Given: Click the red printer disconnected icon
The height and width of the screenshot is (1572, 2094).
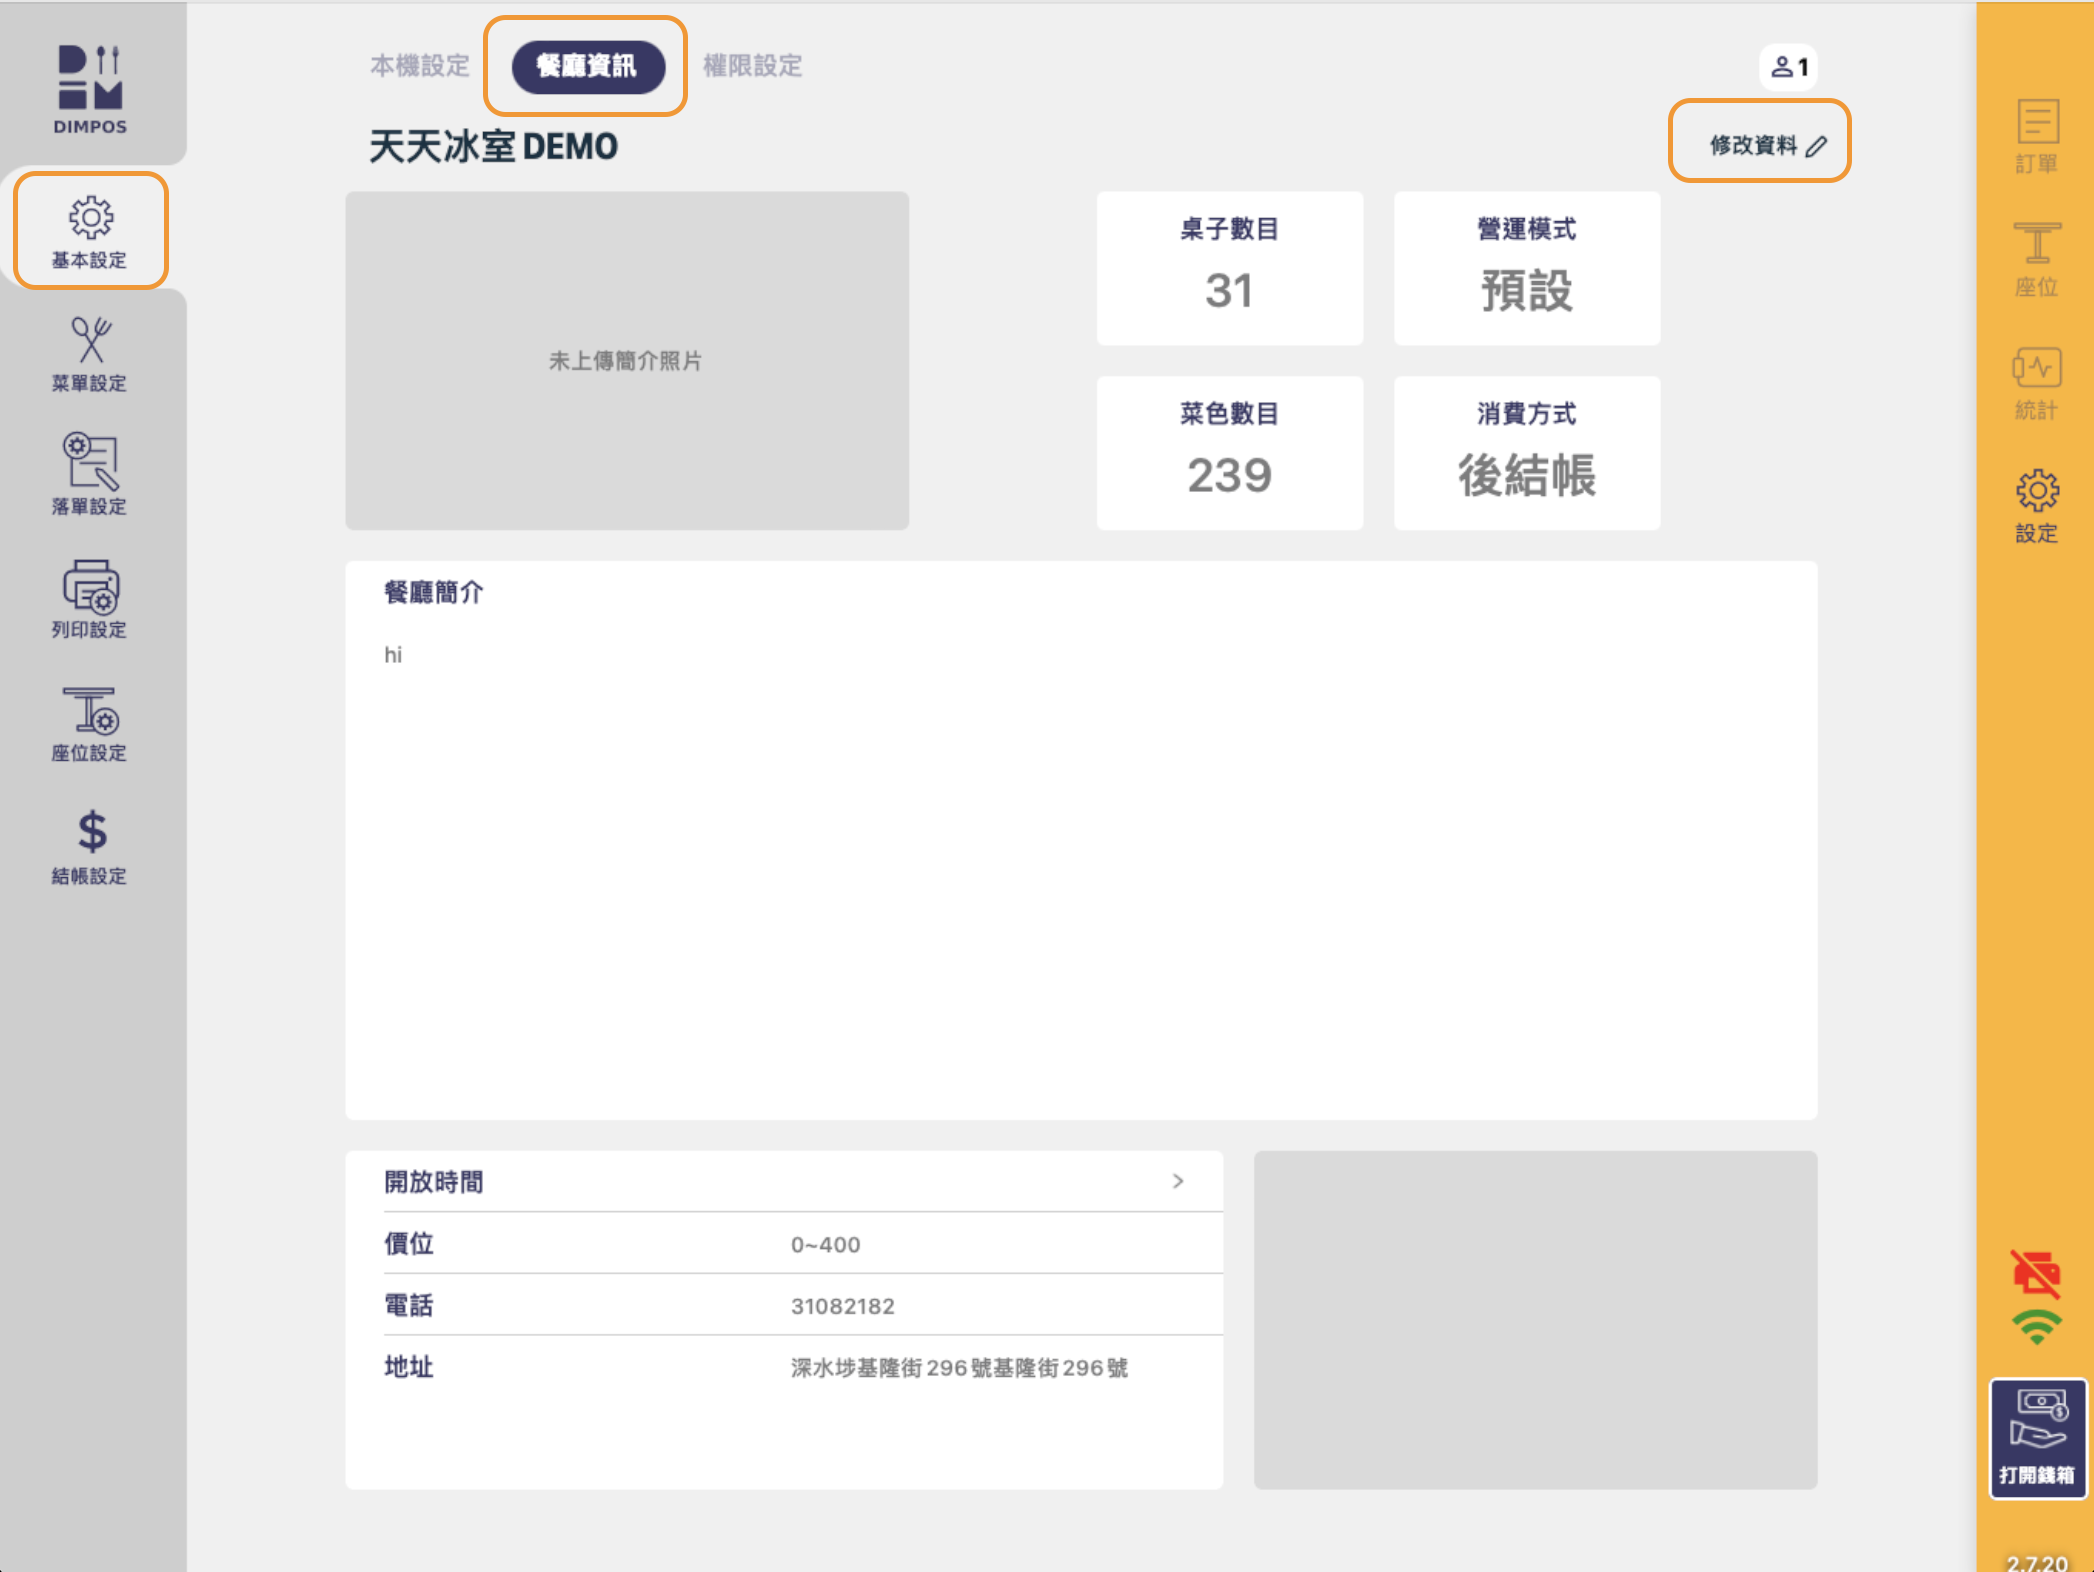Looking at the screenshot, I should (x=2036, y=1273).
